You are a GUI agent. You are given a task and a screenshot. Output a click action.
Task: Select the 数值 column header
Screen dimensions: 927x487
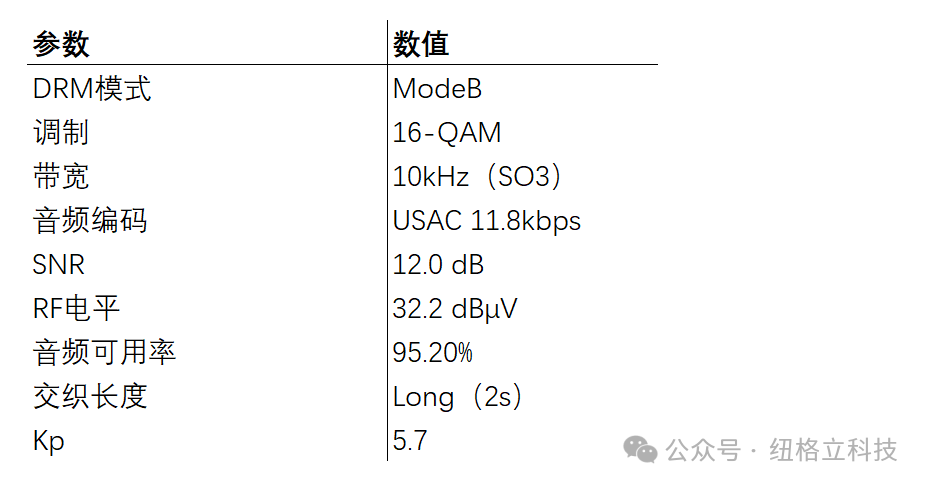pos(421,44)
